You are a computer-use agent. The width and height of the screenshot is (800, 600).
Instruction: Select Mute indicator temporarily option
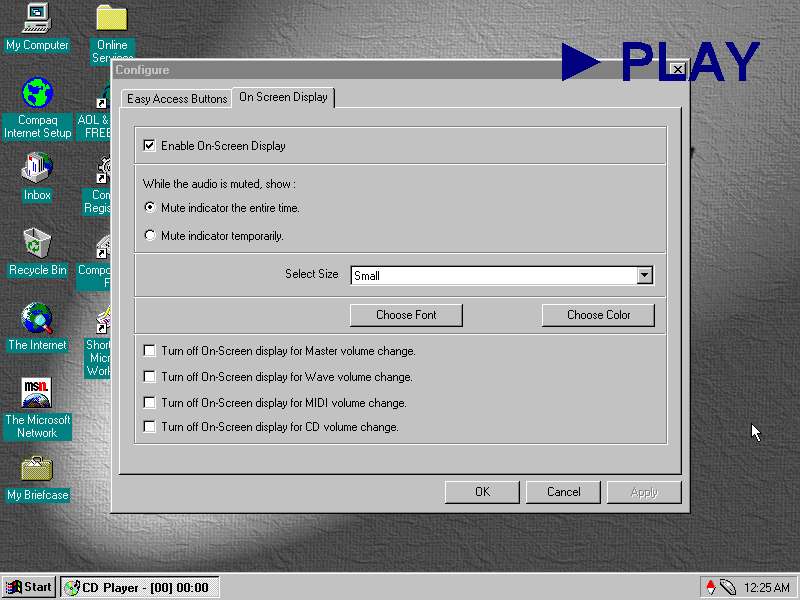150,236
